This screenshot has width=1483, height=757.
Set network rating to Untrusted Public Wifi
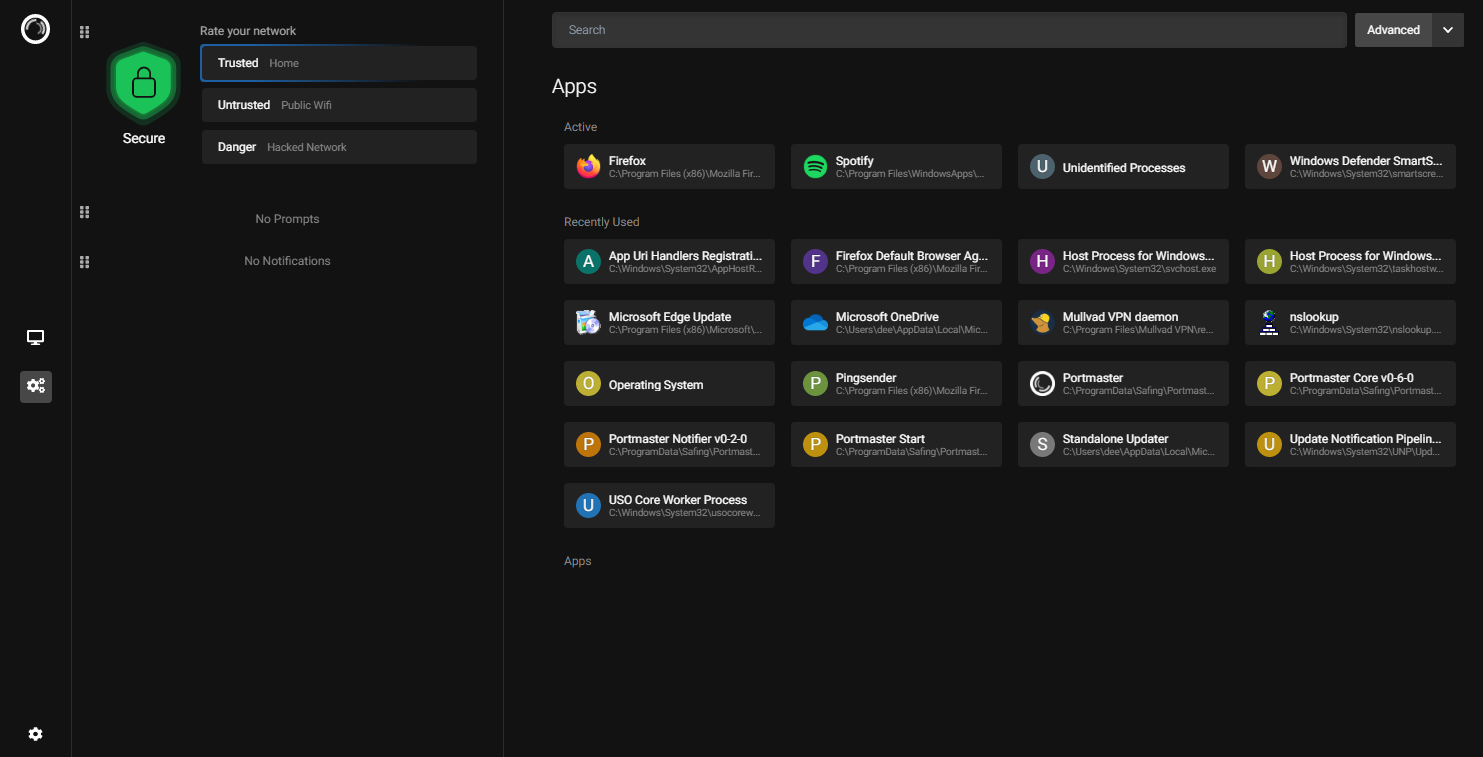339,105
